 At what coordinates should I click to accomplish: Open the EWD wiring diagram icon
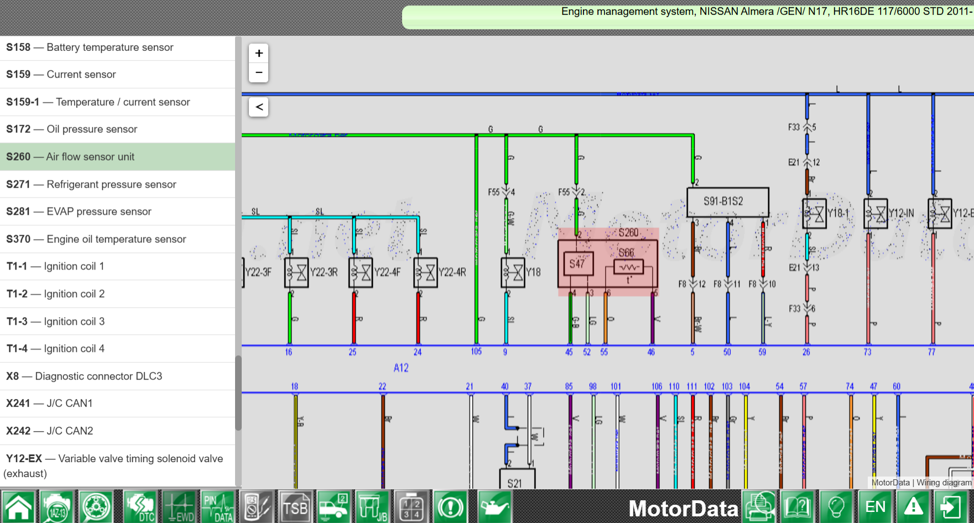[x=179, y=506]
